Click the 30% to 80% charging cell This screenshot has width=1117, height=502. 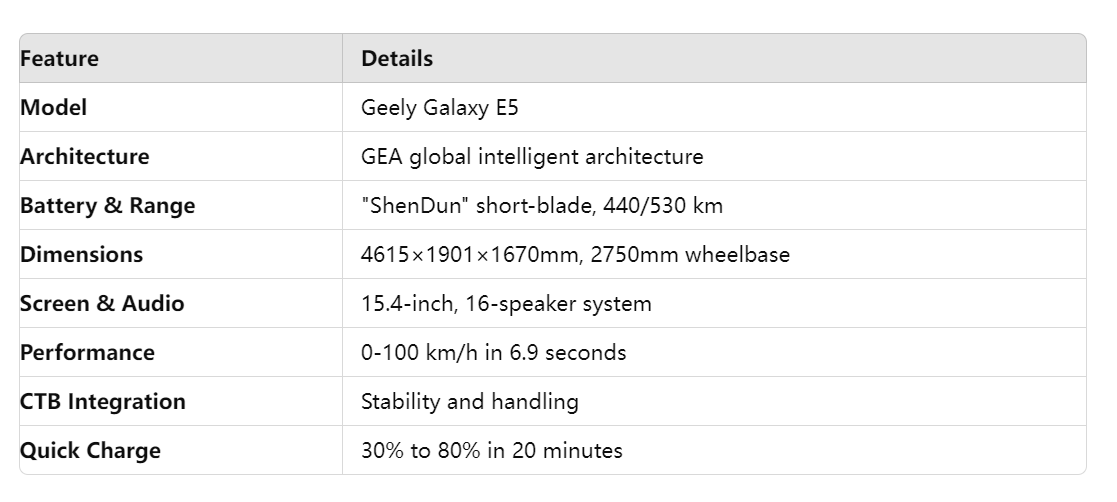[x=491, y=451]
